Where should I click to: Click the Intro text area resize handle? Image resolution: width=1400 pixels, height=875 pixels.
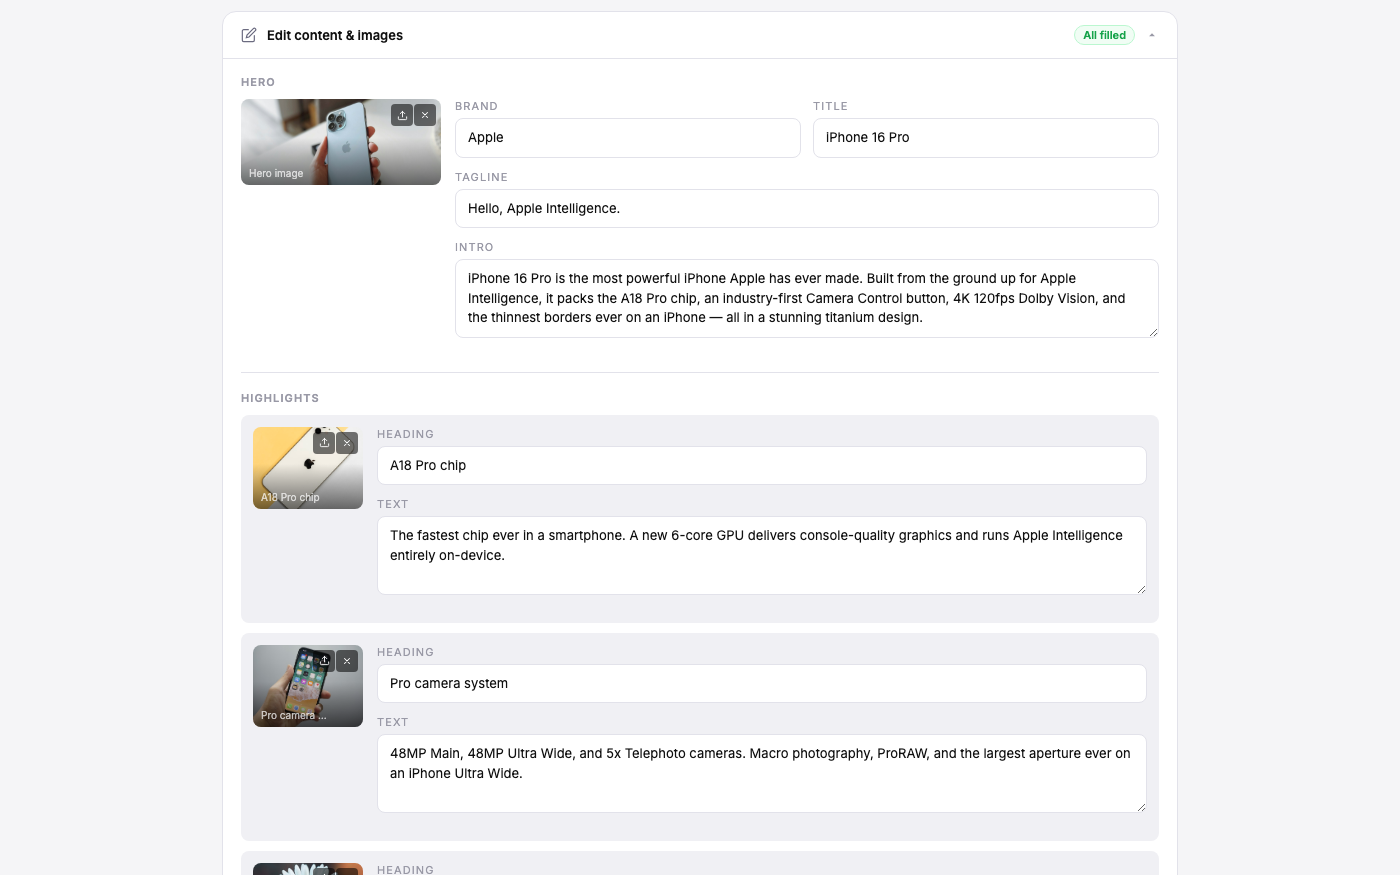pos(1153,332)
